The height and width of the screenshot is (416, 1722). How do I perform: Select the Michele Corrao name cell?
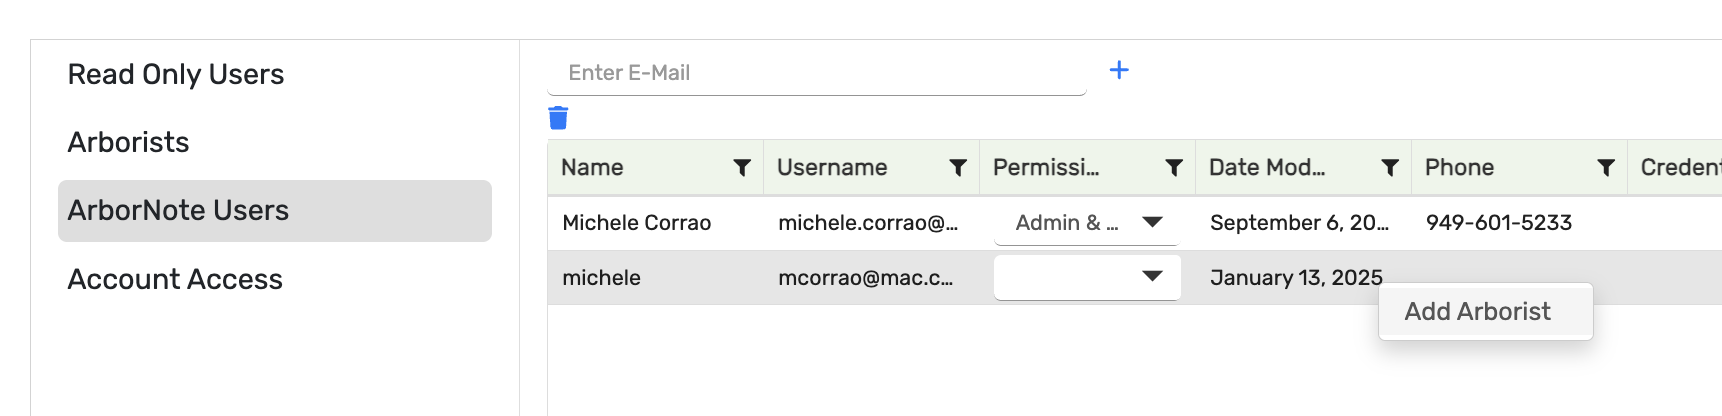point(637,223)
